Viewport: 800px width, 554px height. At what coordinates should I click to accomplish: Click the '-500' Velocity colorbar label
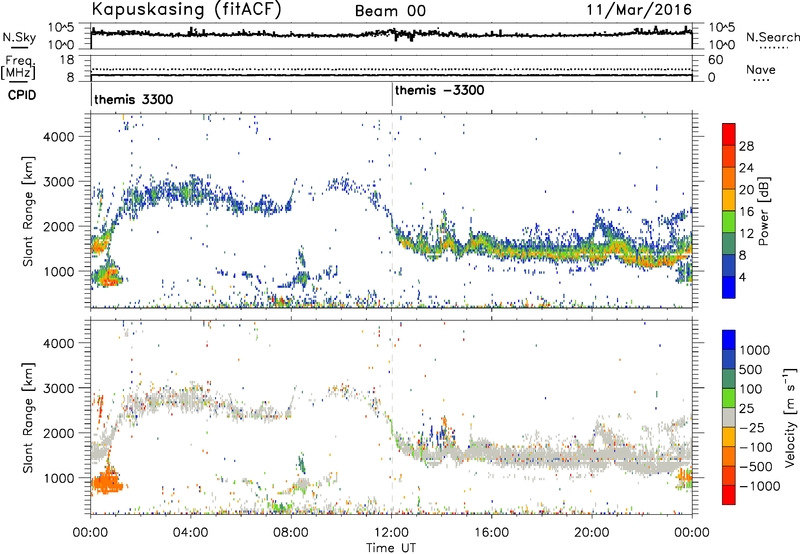pyautogui.click(x=755, y=467)
